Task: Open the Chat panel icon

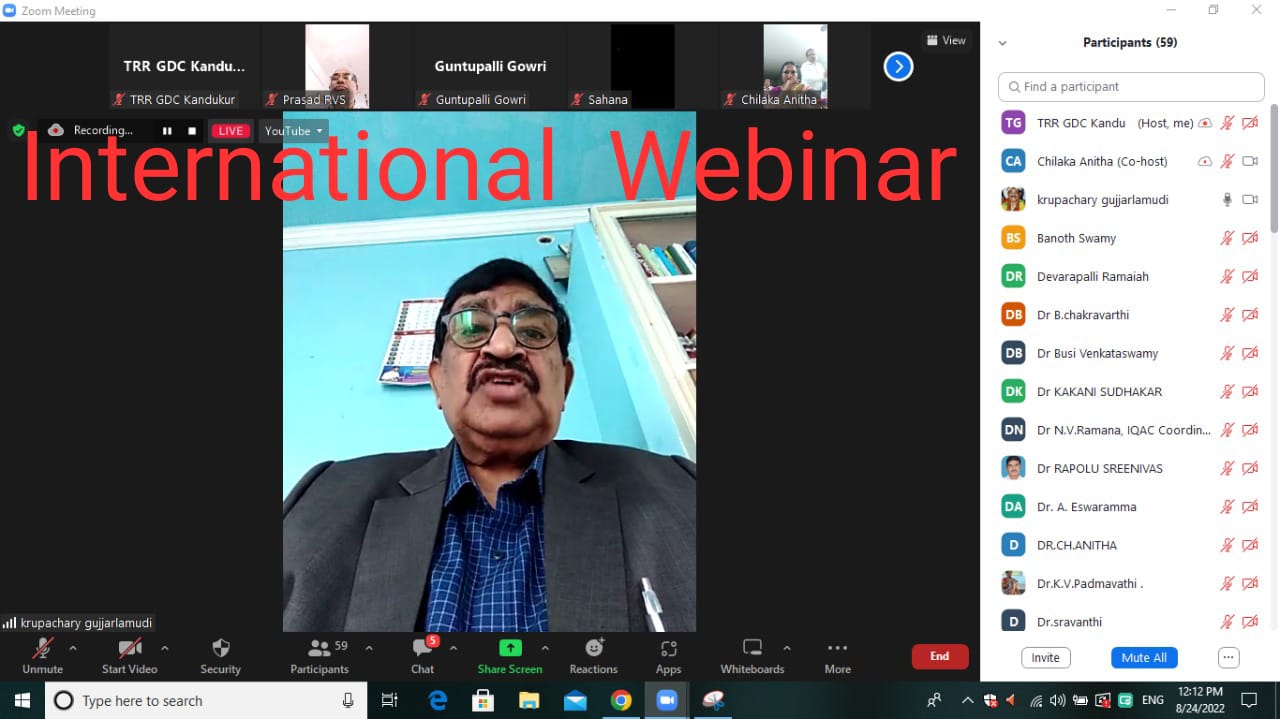Action: (423, 649)
